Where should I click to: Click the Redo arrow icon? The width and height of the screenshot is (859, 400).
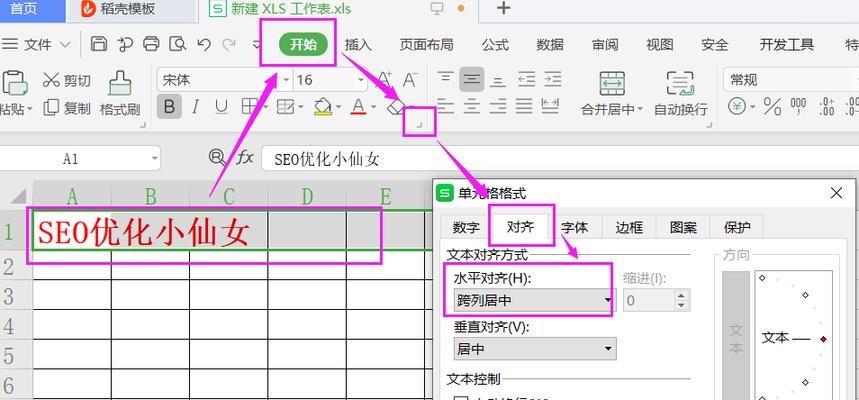(229, 44)
